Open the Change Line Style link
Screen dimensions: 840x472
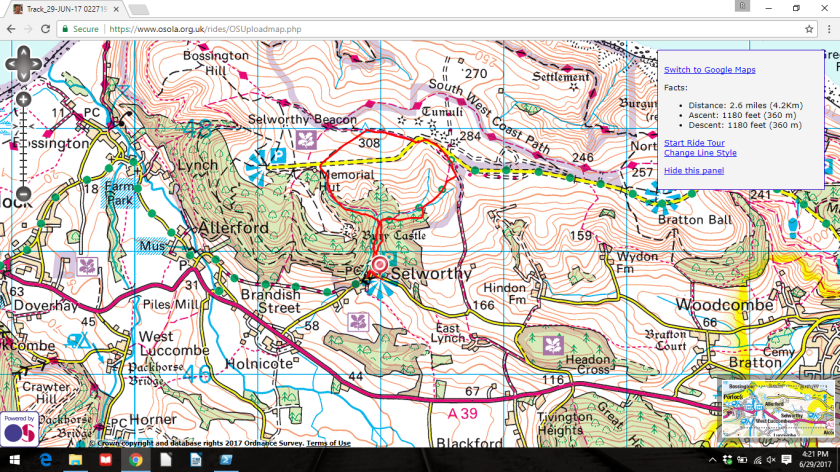[700, 153]
